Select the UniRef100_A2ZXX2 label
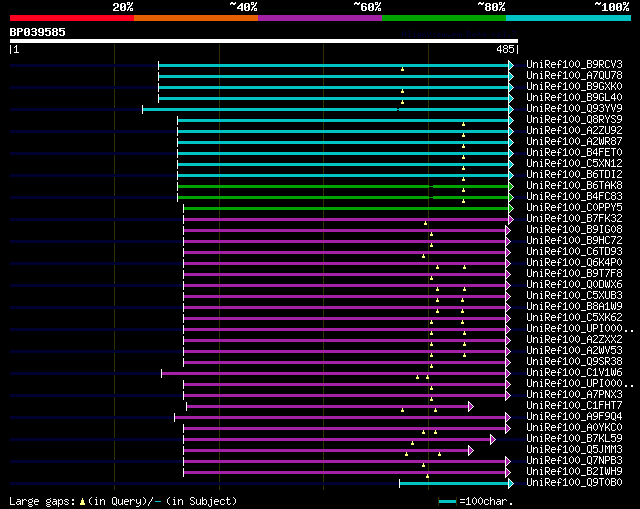Image resolution: width=640 pixels, height=509 pixels. pyautogui.click(x=574, y=340)
